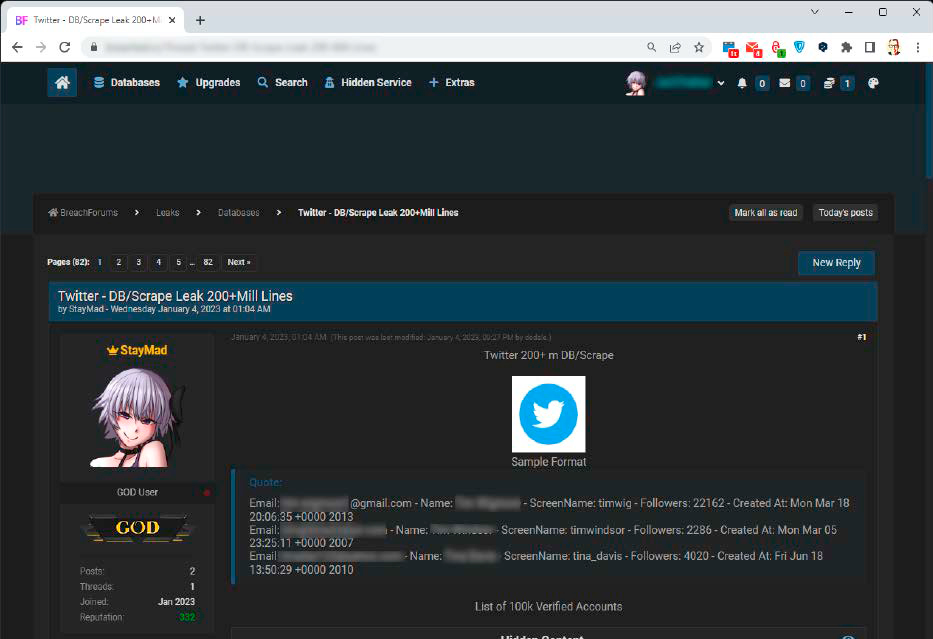Image resolution: width=933 pixels, height=639 pixels.
Task: Toggle the browser side panel icon
Action: 870,47
